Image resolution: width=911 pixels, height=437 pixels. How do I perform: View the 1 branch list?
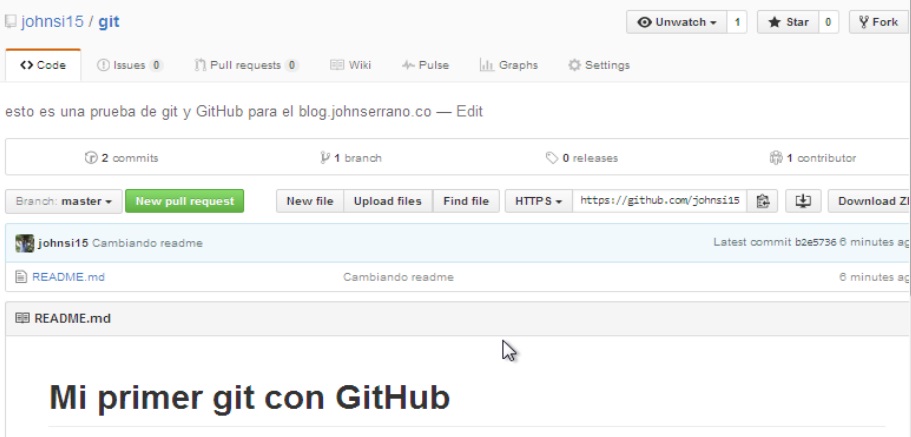click(x=351, y=158)
